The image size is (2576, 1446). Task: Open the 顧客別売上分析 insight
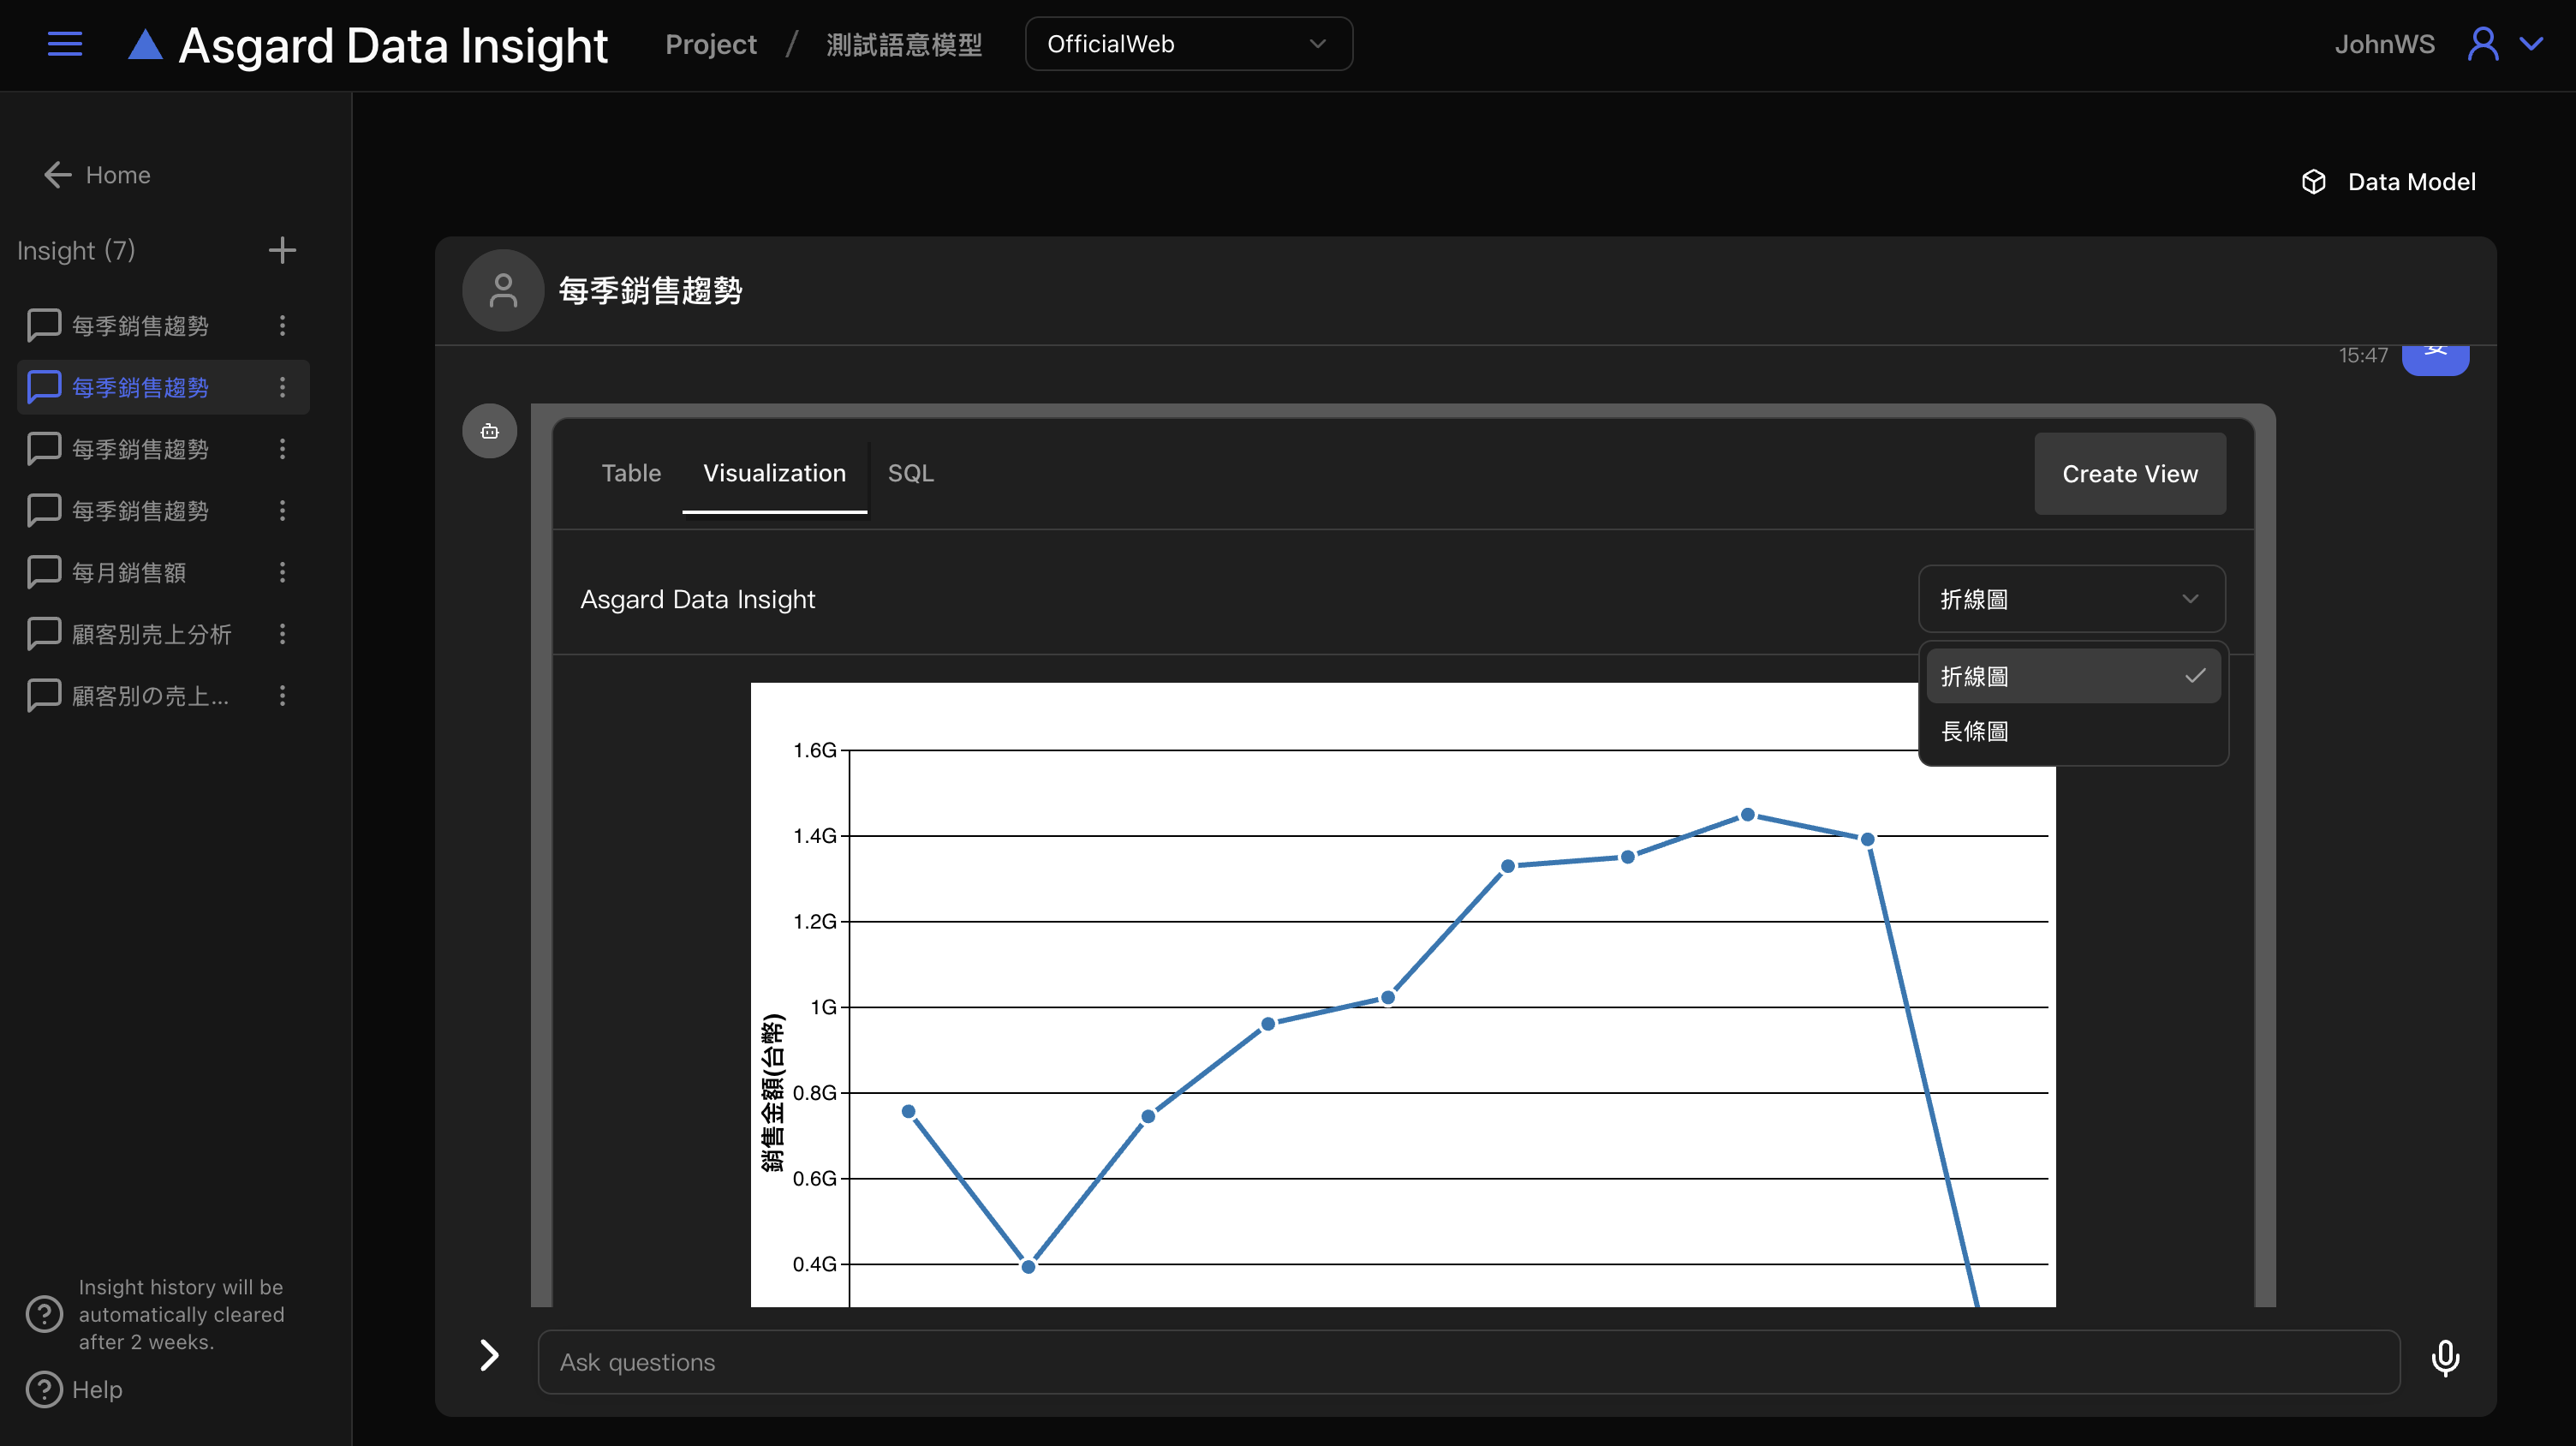151,634
